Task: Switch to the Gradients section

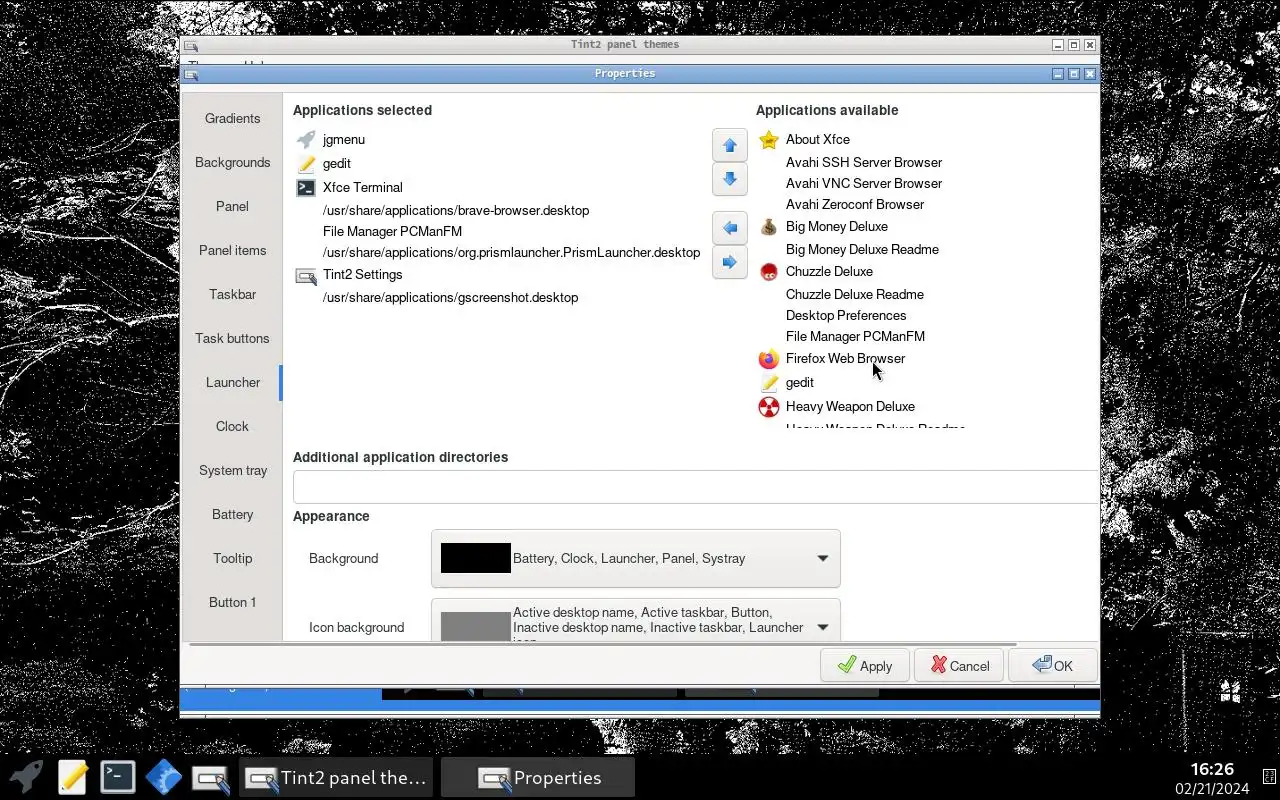Action: tap(232, 119)
